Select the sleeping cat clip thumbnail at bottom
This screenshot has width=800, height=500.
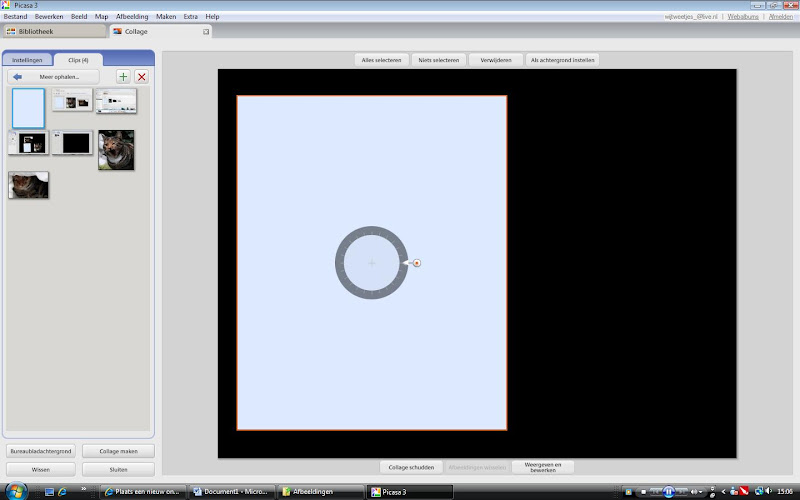coord(29,185)
